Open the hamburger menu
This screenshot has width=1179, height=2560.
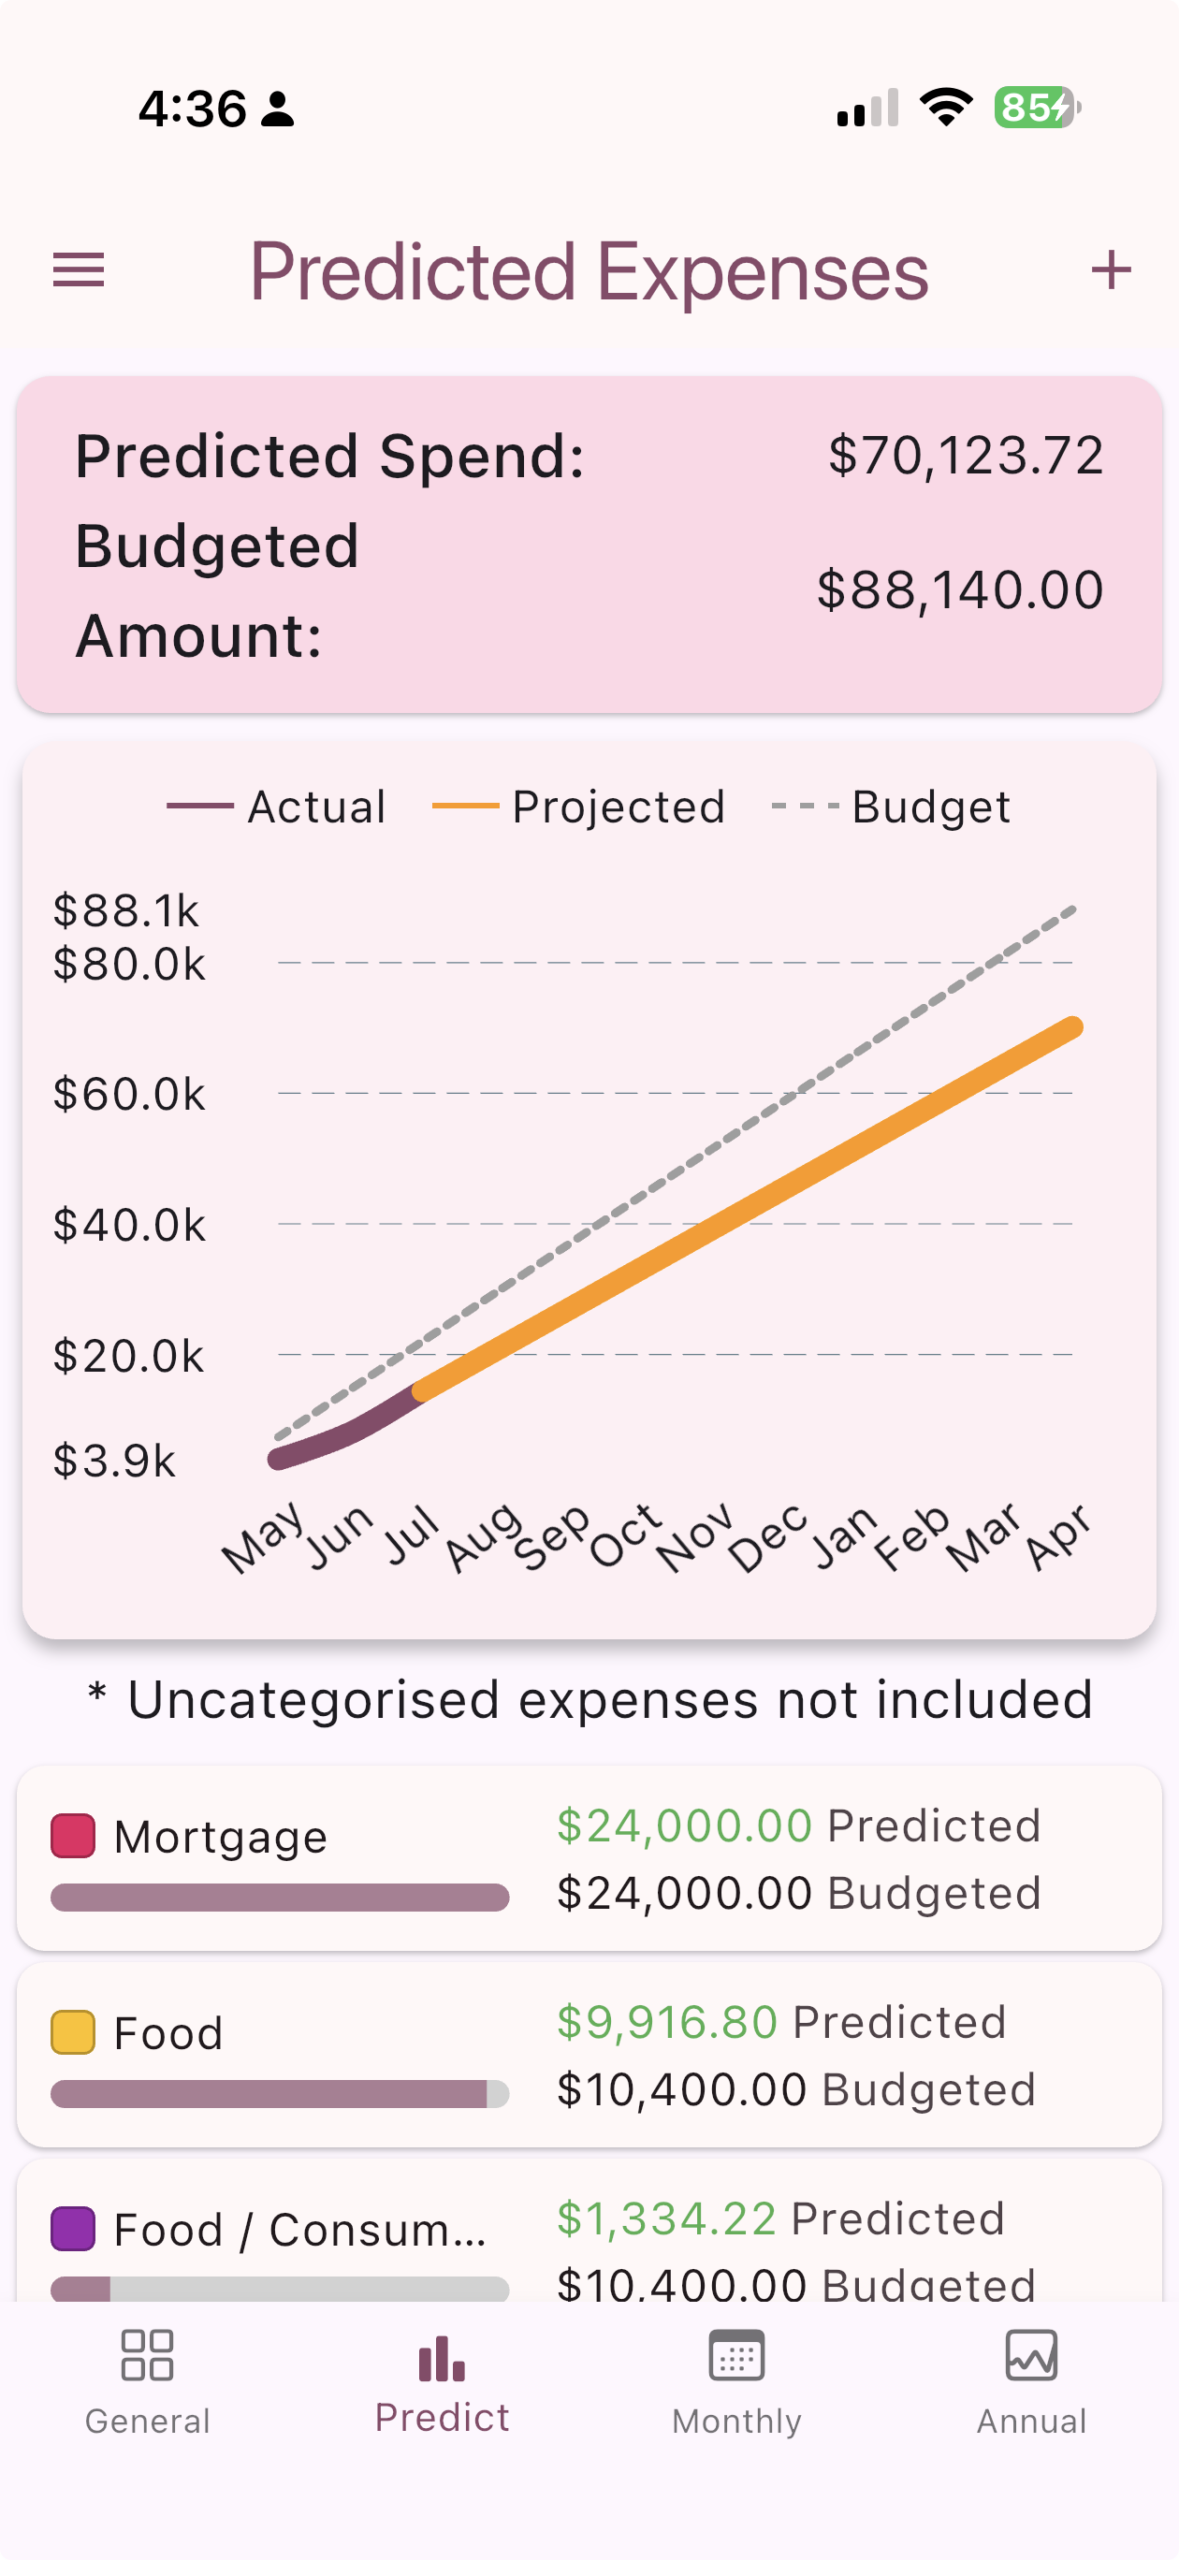[78, 270]
